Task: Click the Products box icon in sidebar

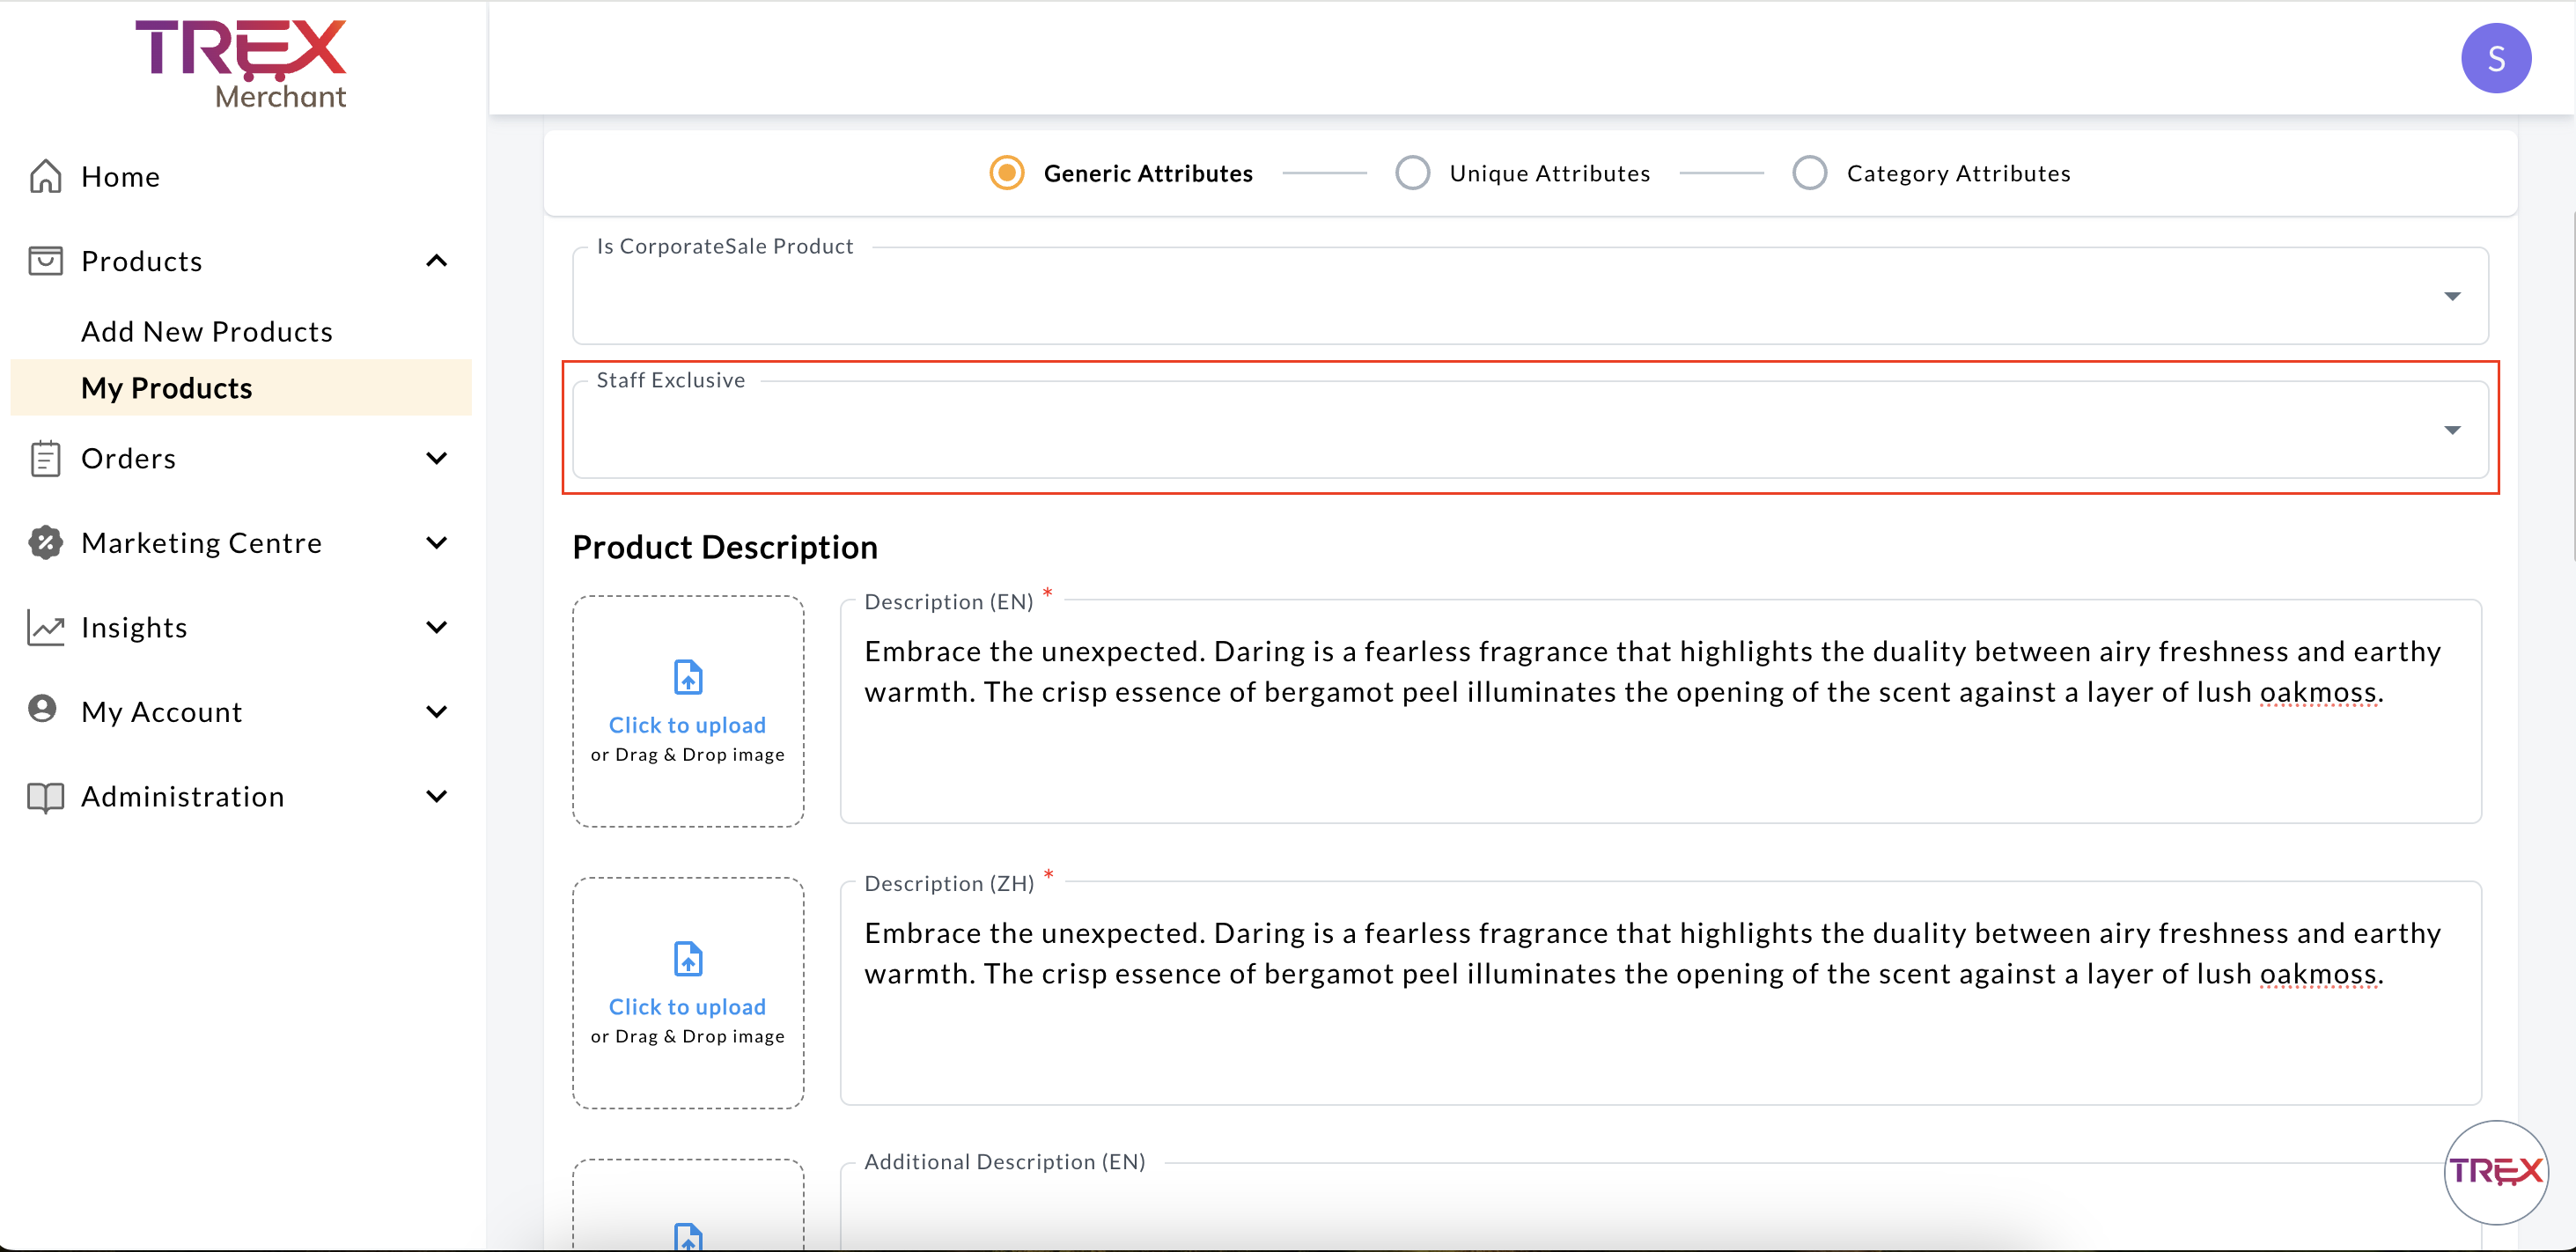Action: pyautogui.click(x=46, y=261)
